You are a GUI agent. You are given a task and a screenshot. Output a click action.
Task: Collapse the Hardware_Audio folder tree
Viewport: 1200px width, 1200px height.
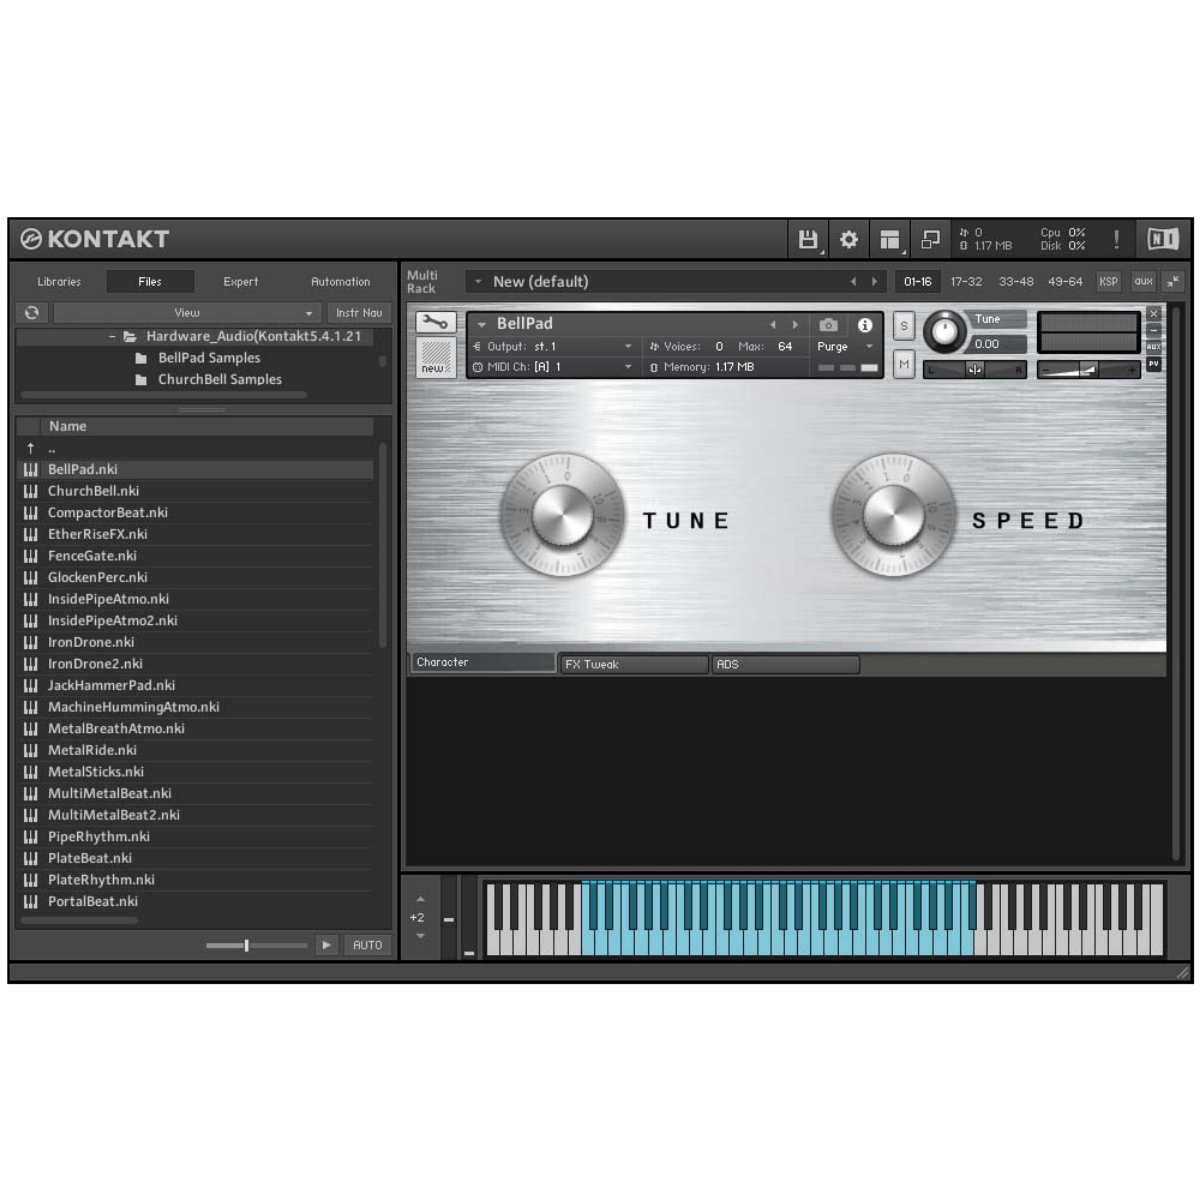click(113, 337)
